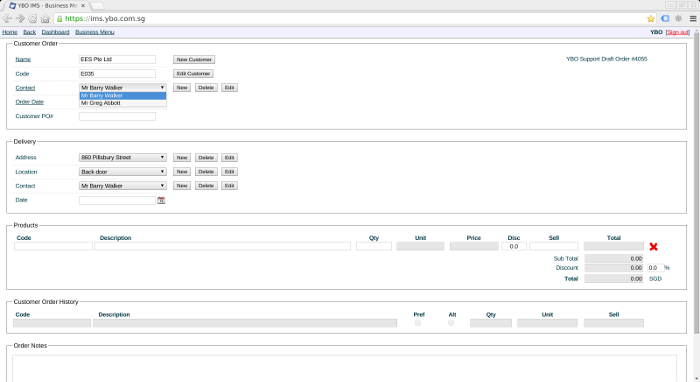The height and width of the screenshot is (382, 700).
Task: Select Mr Greg Abbott in dropdown list
Action: pyautogui.click(x=123, y=103)
